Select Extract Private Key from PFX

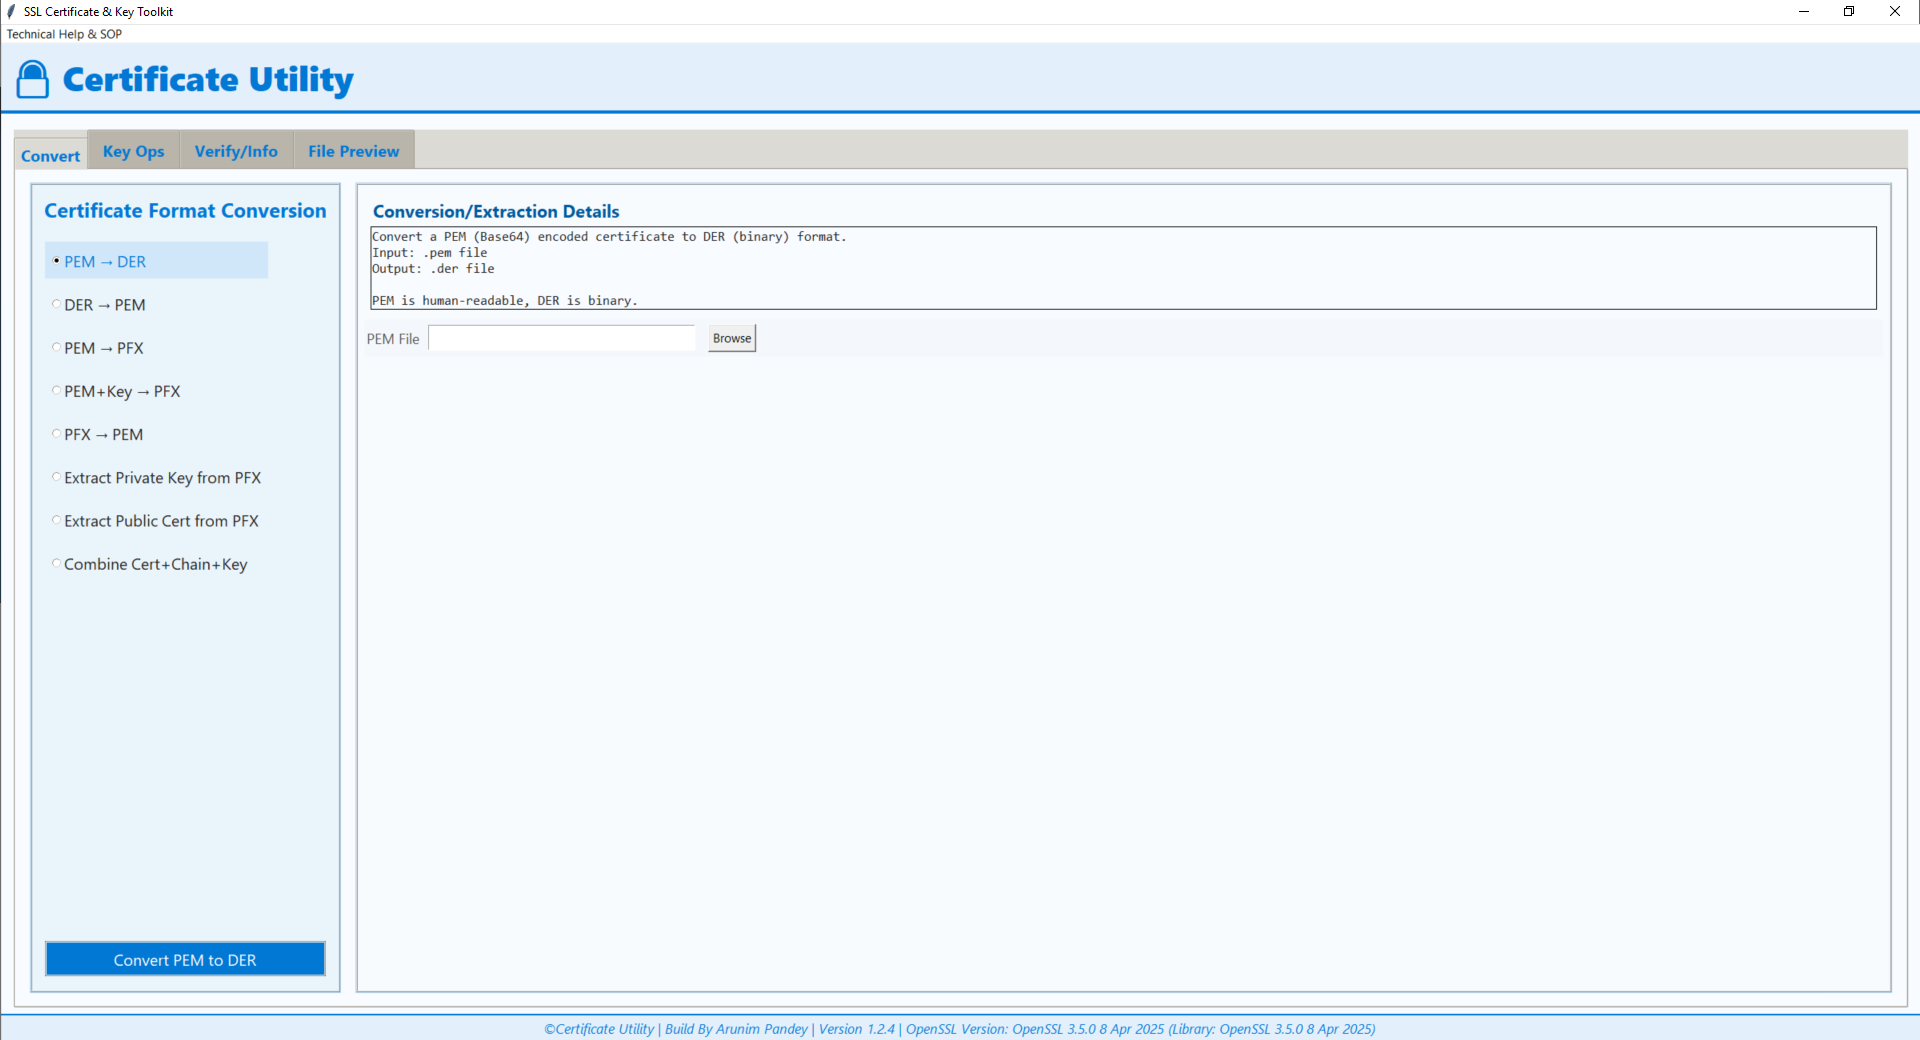161,478
